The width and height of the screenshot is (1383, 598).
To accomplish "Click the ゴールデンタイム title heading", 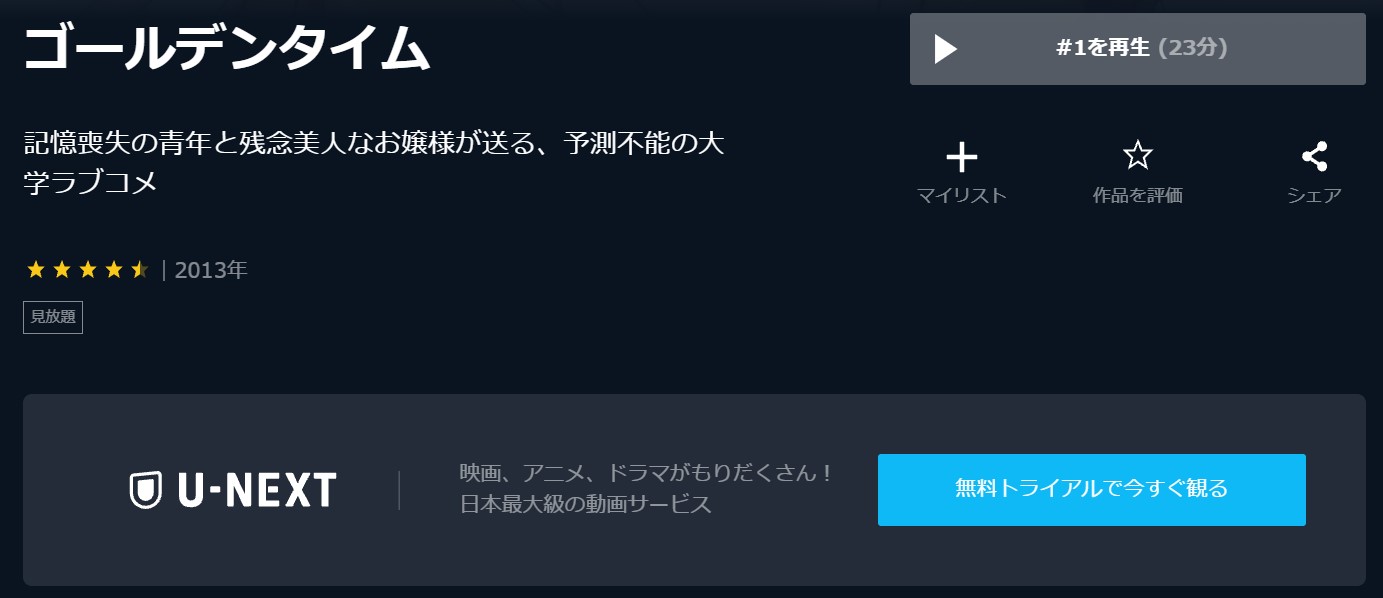I will coord(227,48).
